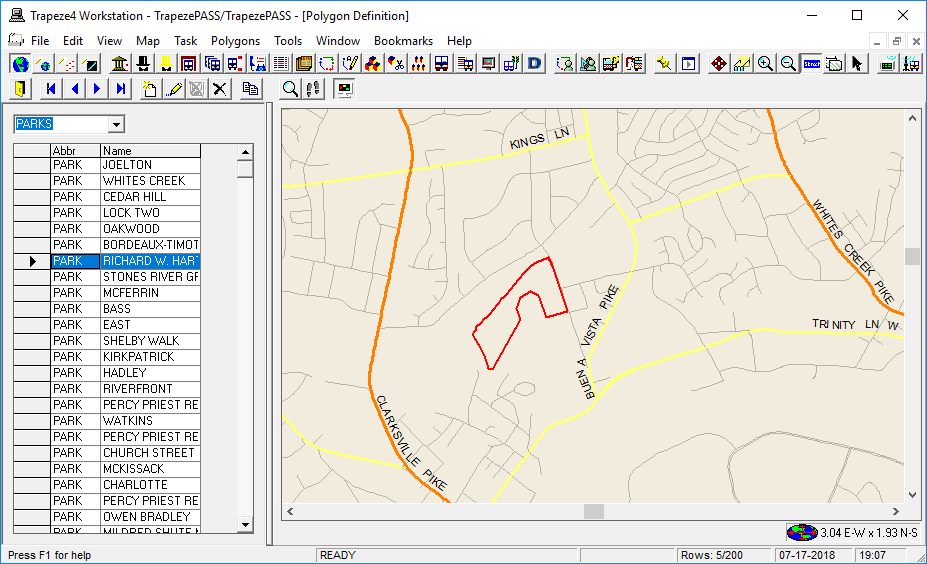The height and width of the screenshot is (564, 927).
Task: Click the globe icon beside map dimensions
Action: [x=801, y=532]
